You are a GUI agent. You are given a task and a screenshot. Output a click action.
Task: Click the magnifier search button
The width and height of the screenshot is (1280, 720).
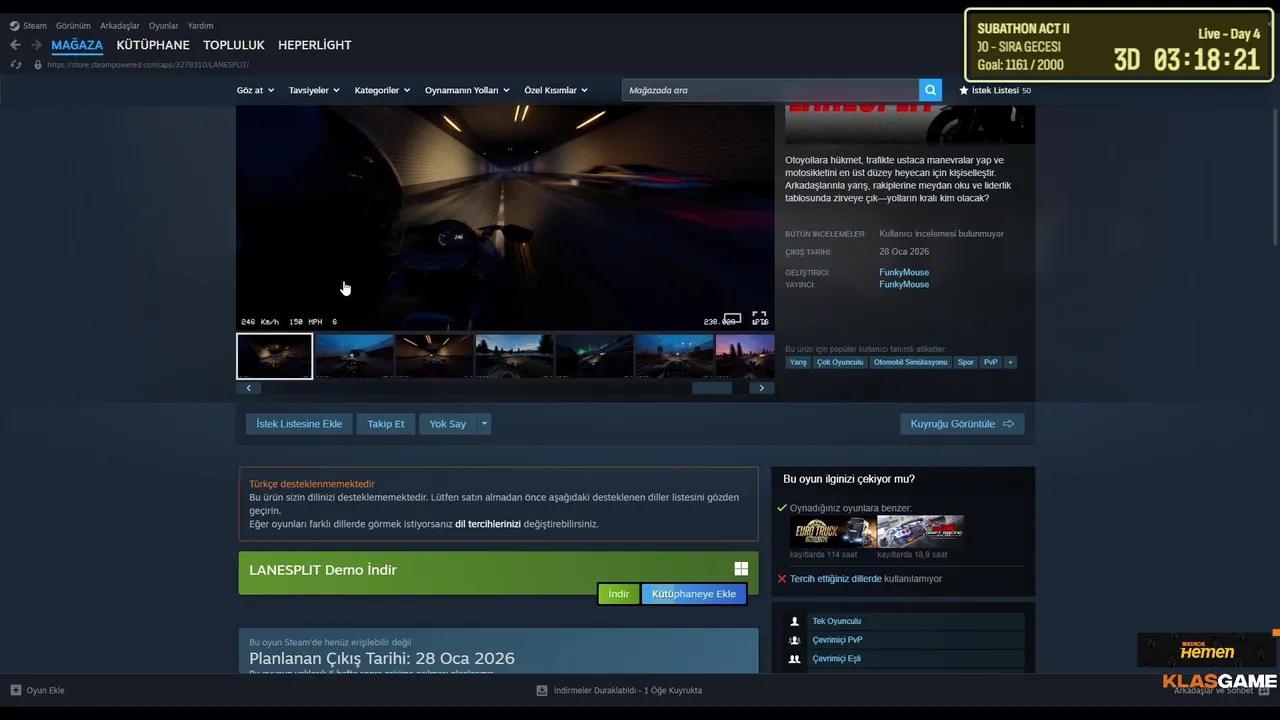[x=931, y=90]
